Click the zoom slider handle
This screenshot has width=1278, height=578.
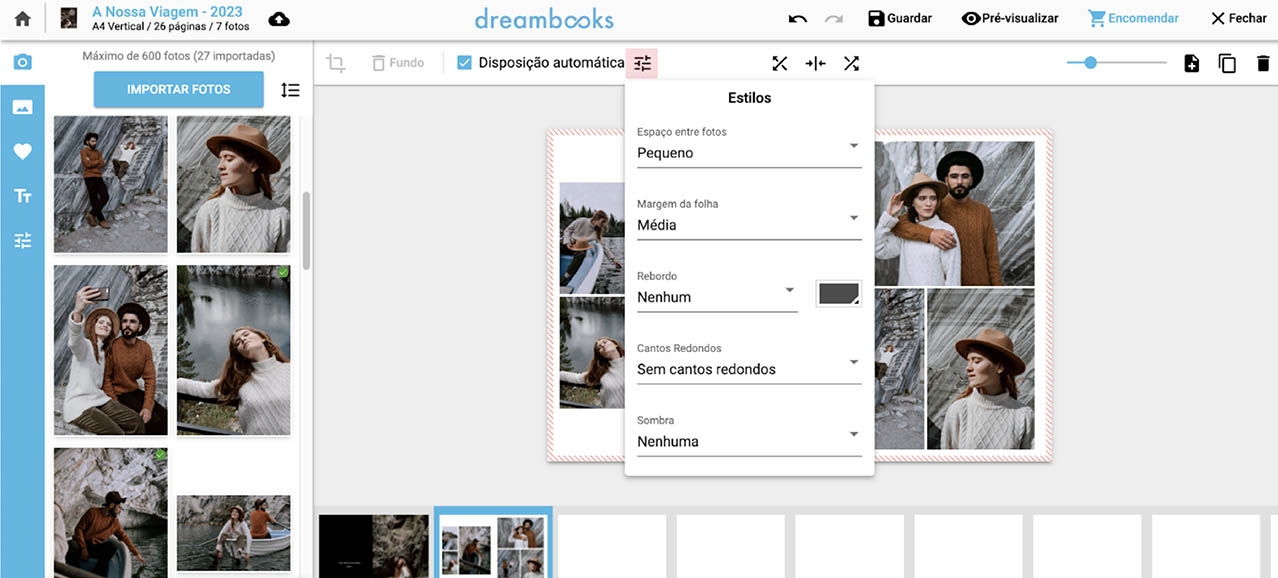pyautogui.click(x=1090, y=63)
